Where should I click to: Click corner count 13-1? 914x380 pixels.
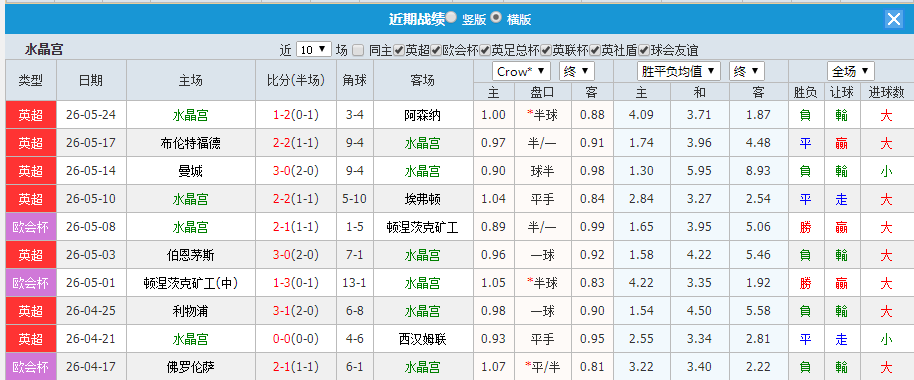(x=355, y=283)
